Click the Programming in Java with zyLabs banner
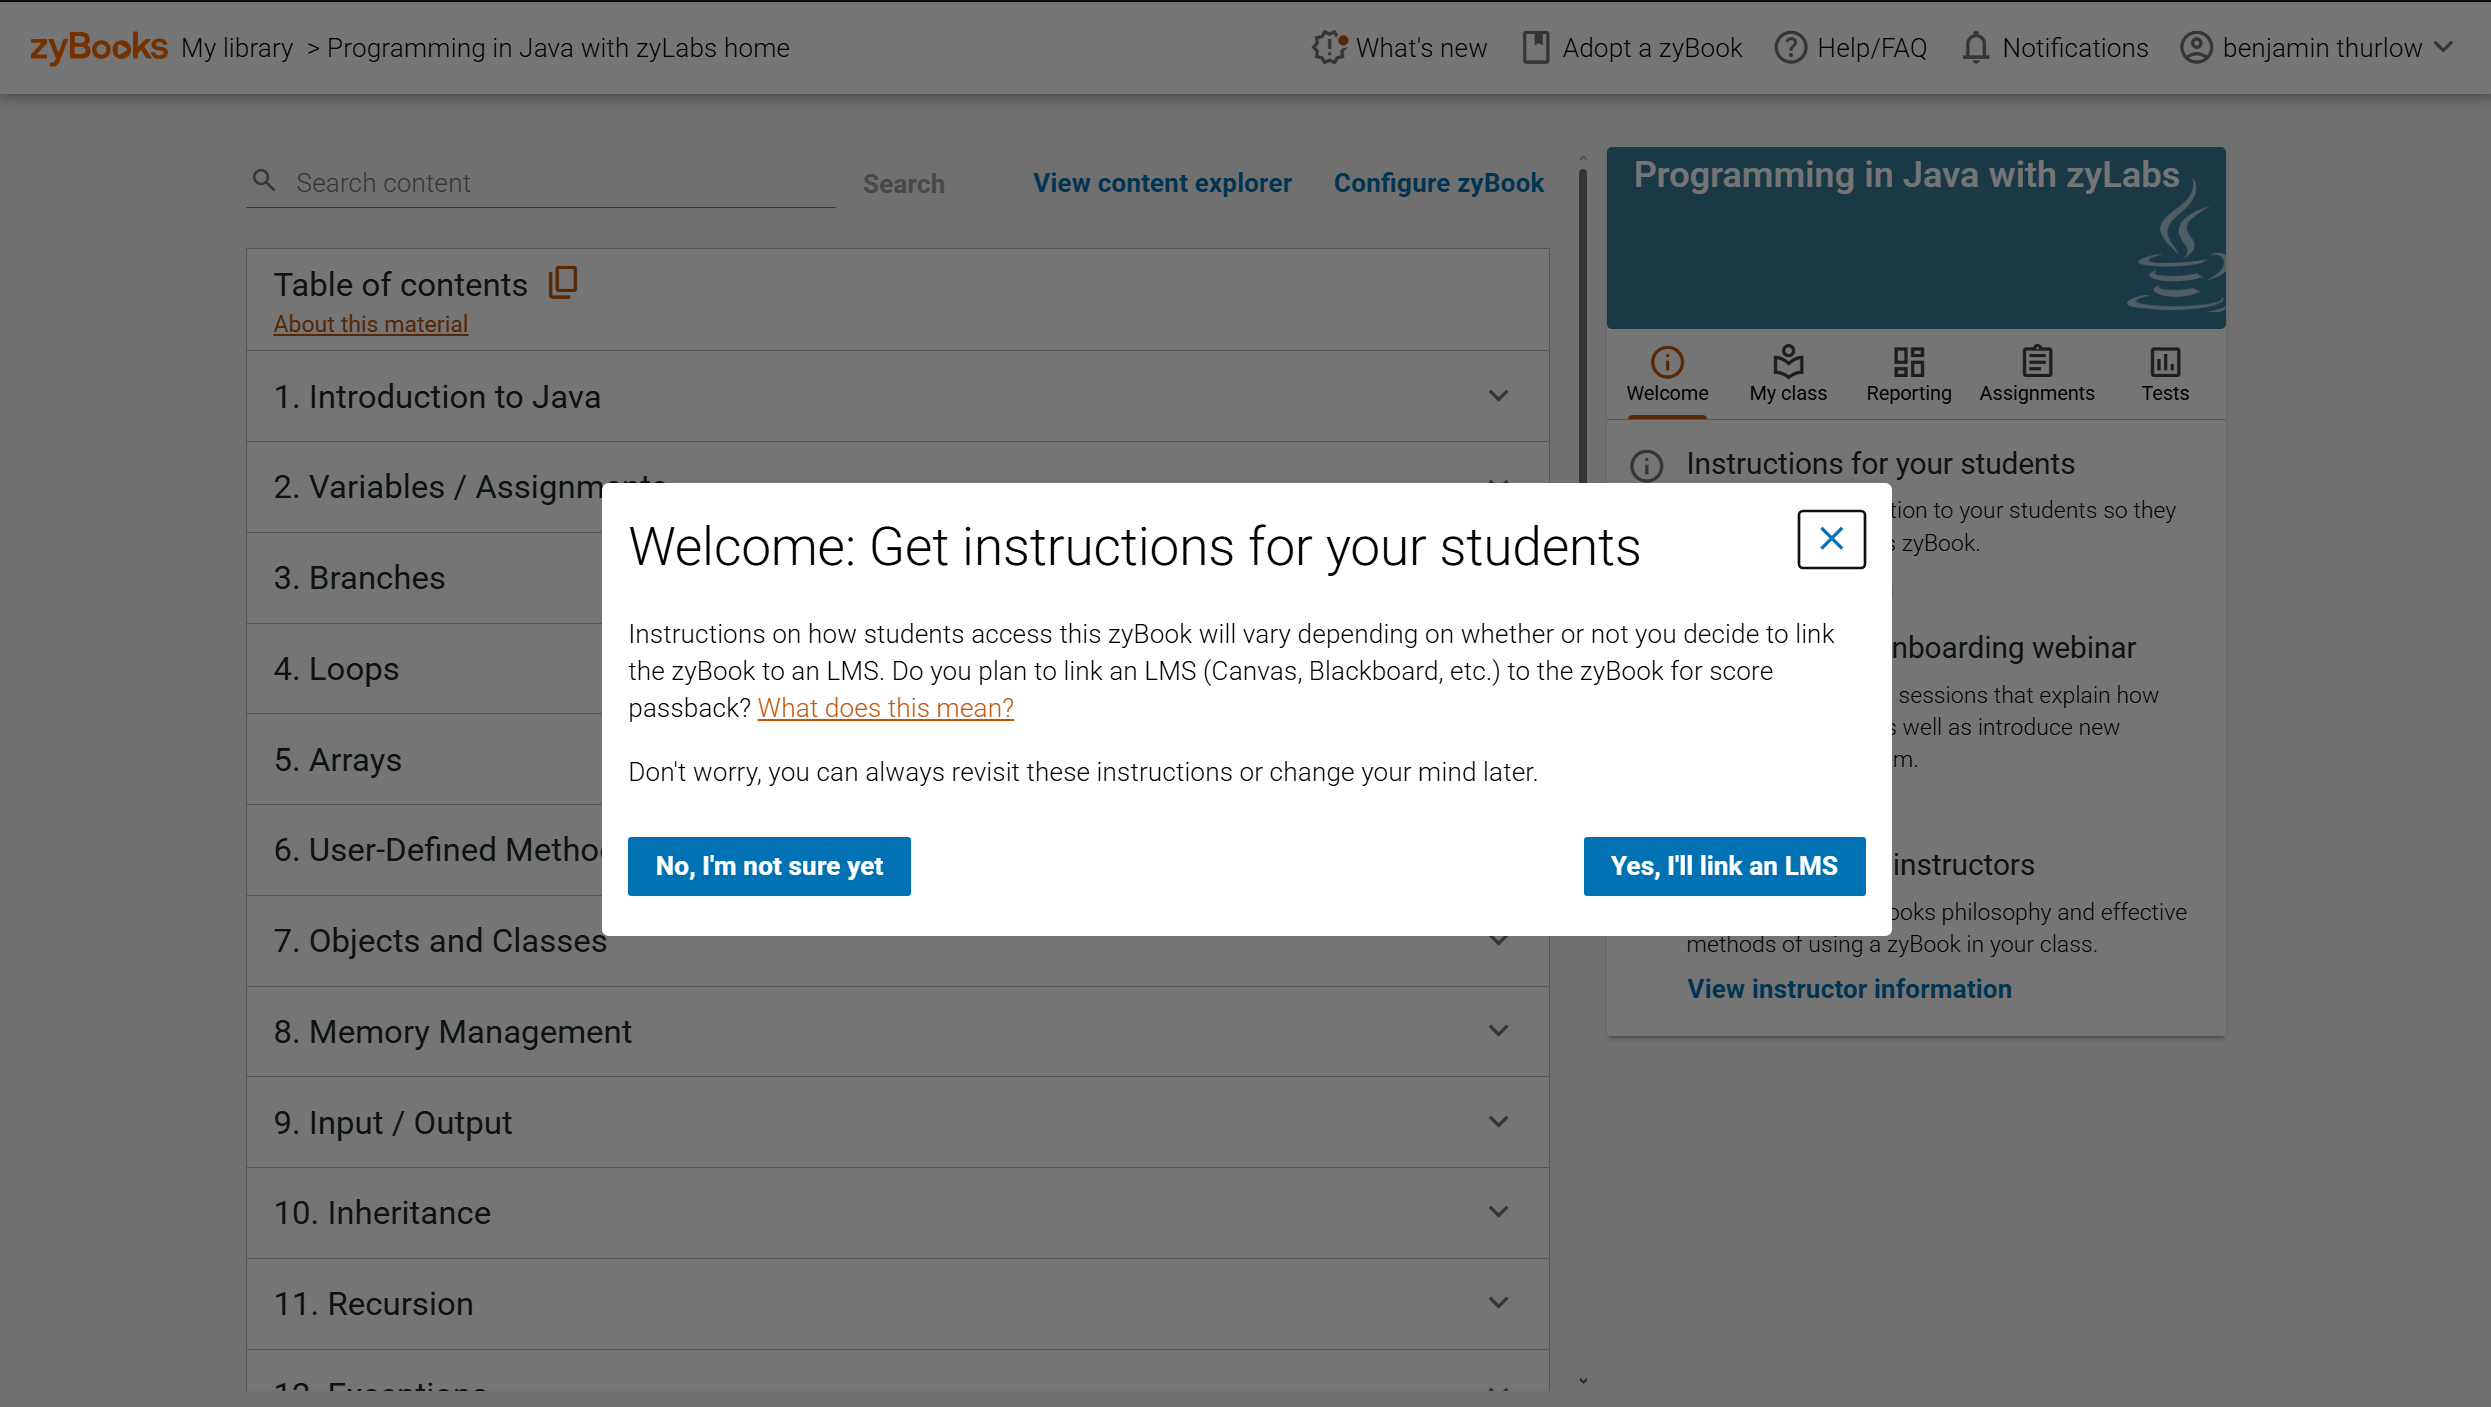2491x1407 pixels. (x=1915, y=238)
